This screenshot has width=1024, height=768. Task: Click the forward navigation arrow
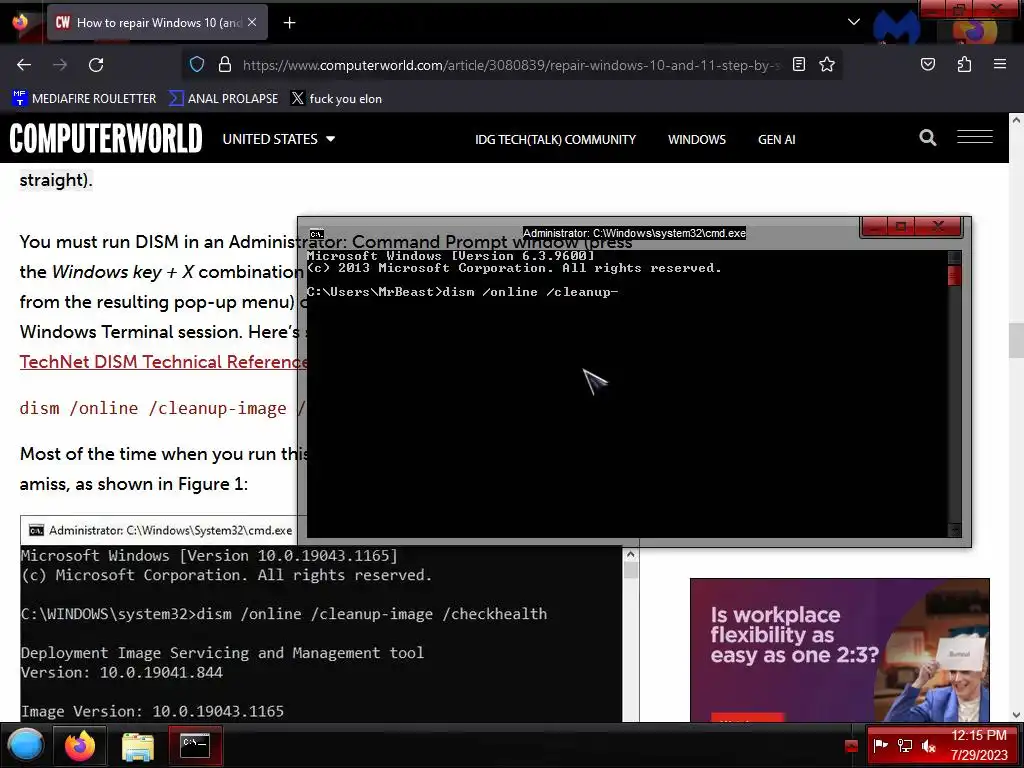(x=60, y=65)
